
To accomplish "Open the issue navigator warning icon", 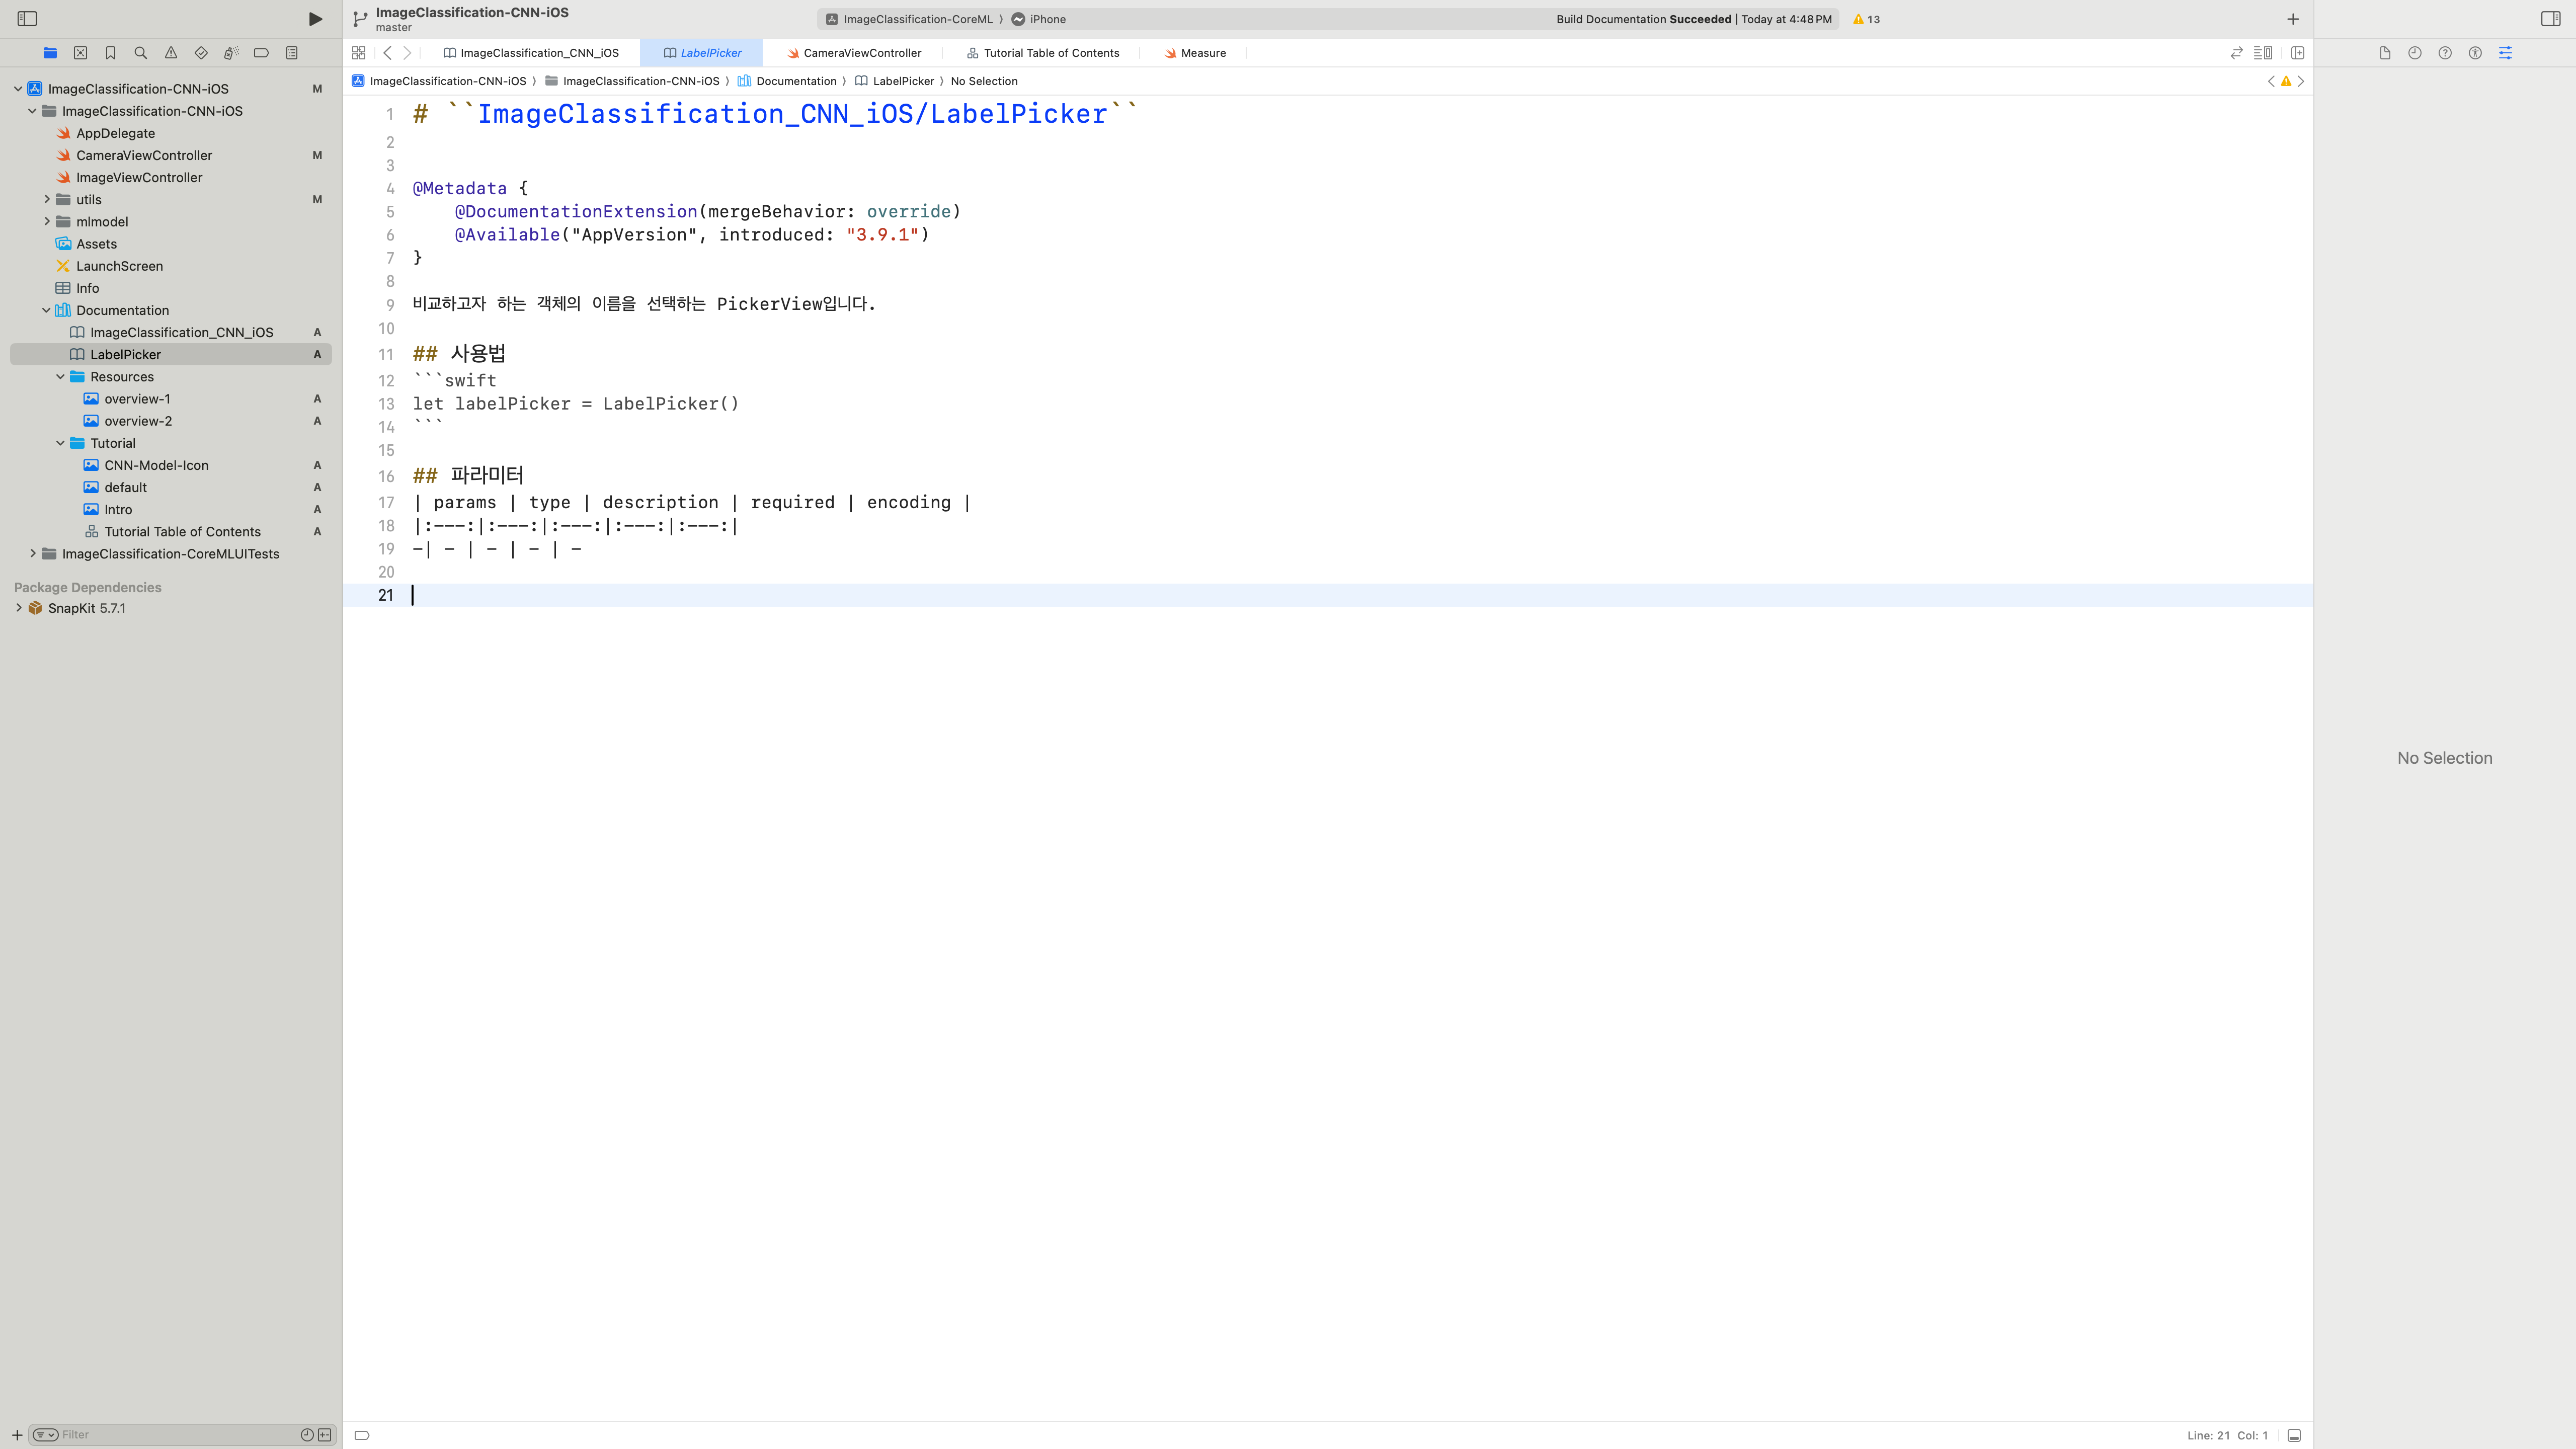I will coord(171,53).
